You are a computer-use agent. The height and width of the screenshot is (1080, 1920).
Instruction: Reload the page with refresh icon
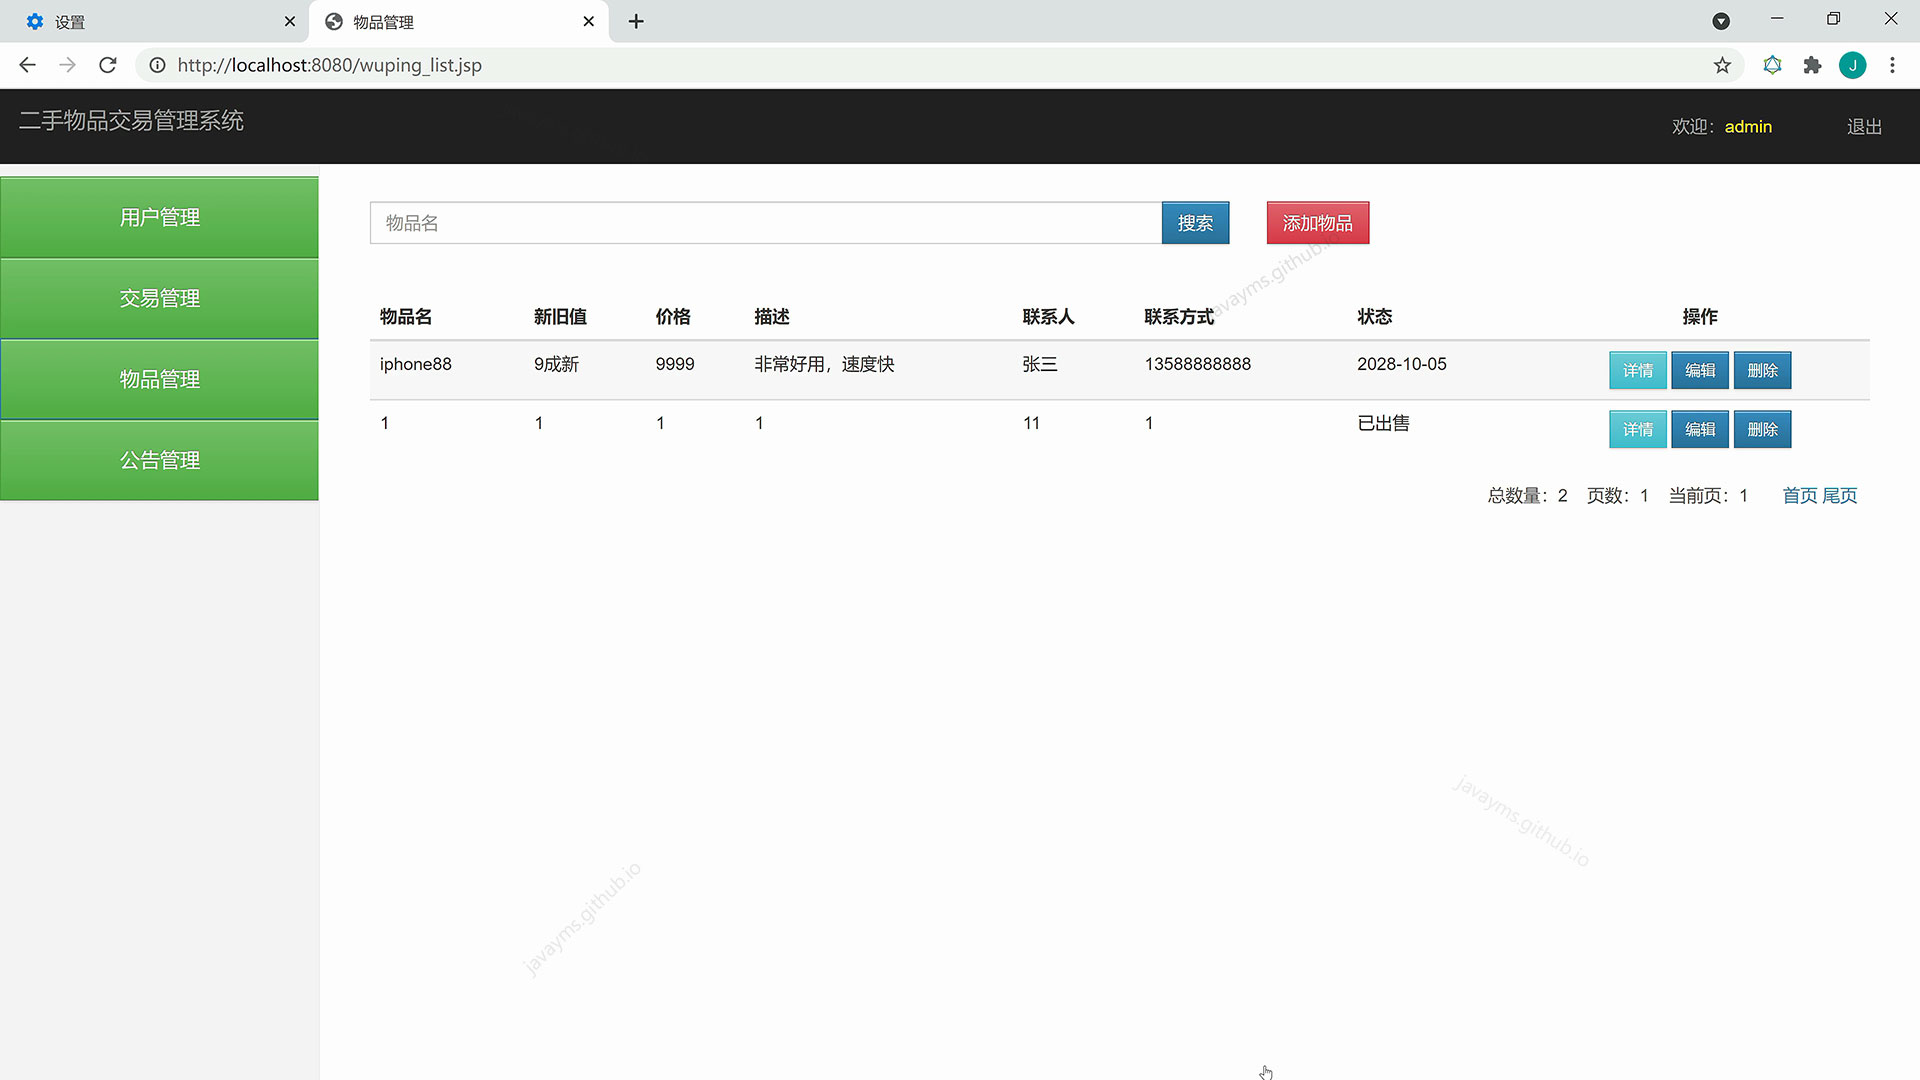click(x=108, y=65)
